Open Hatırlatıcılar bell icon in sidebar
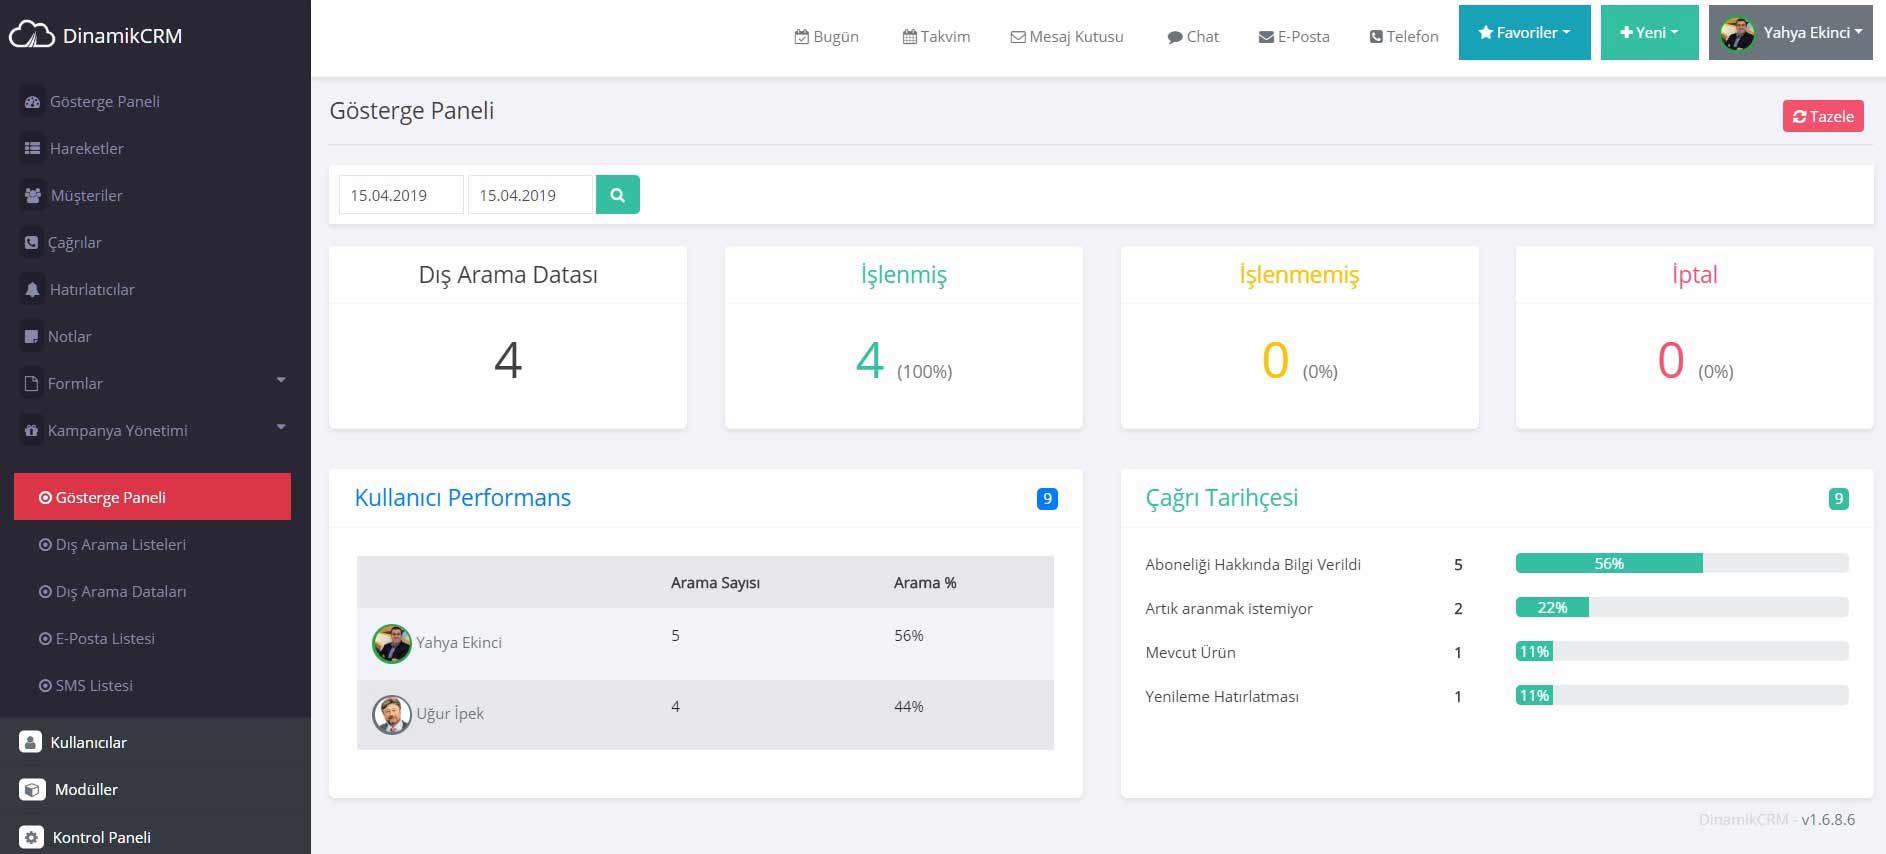This screenshot has width=1886, height=854. tap(32, 290)
